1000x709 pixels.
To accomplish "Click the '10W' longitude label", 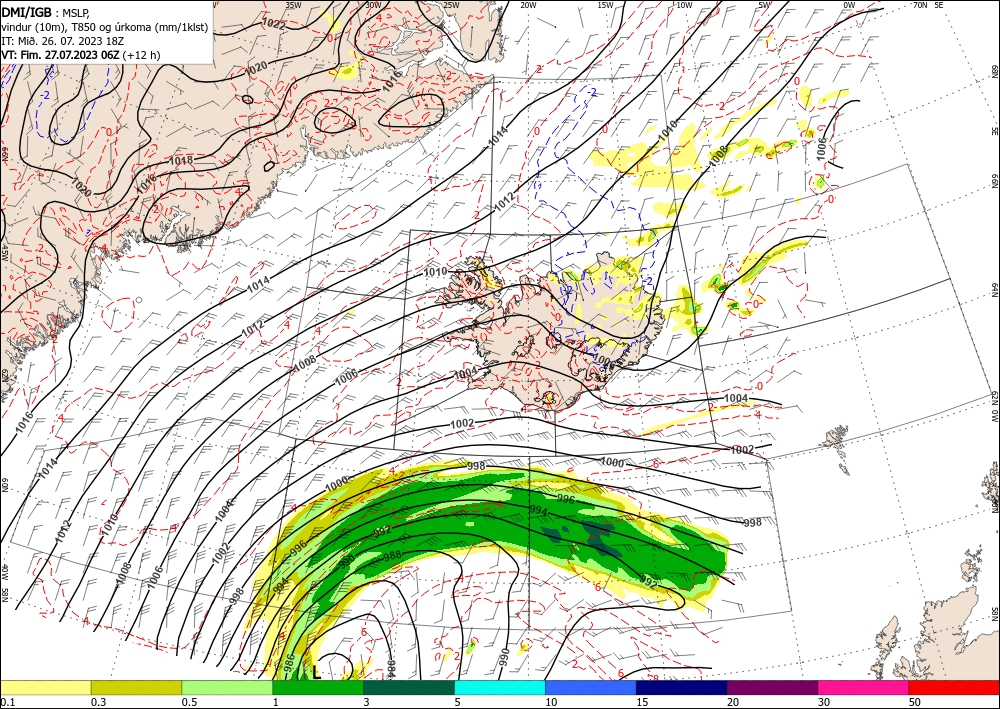I will tap(684, 5).
